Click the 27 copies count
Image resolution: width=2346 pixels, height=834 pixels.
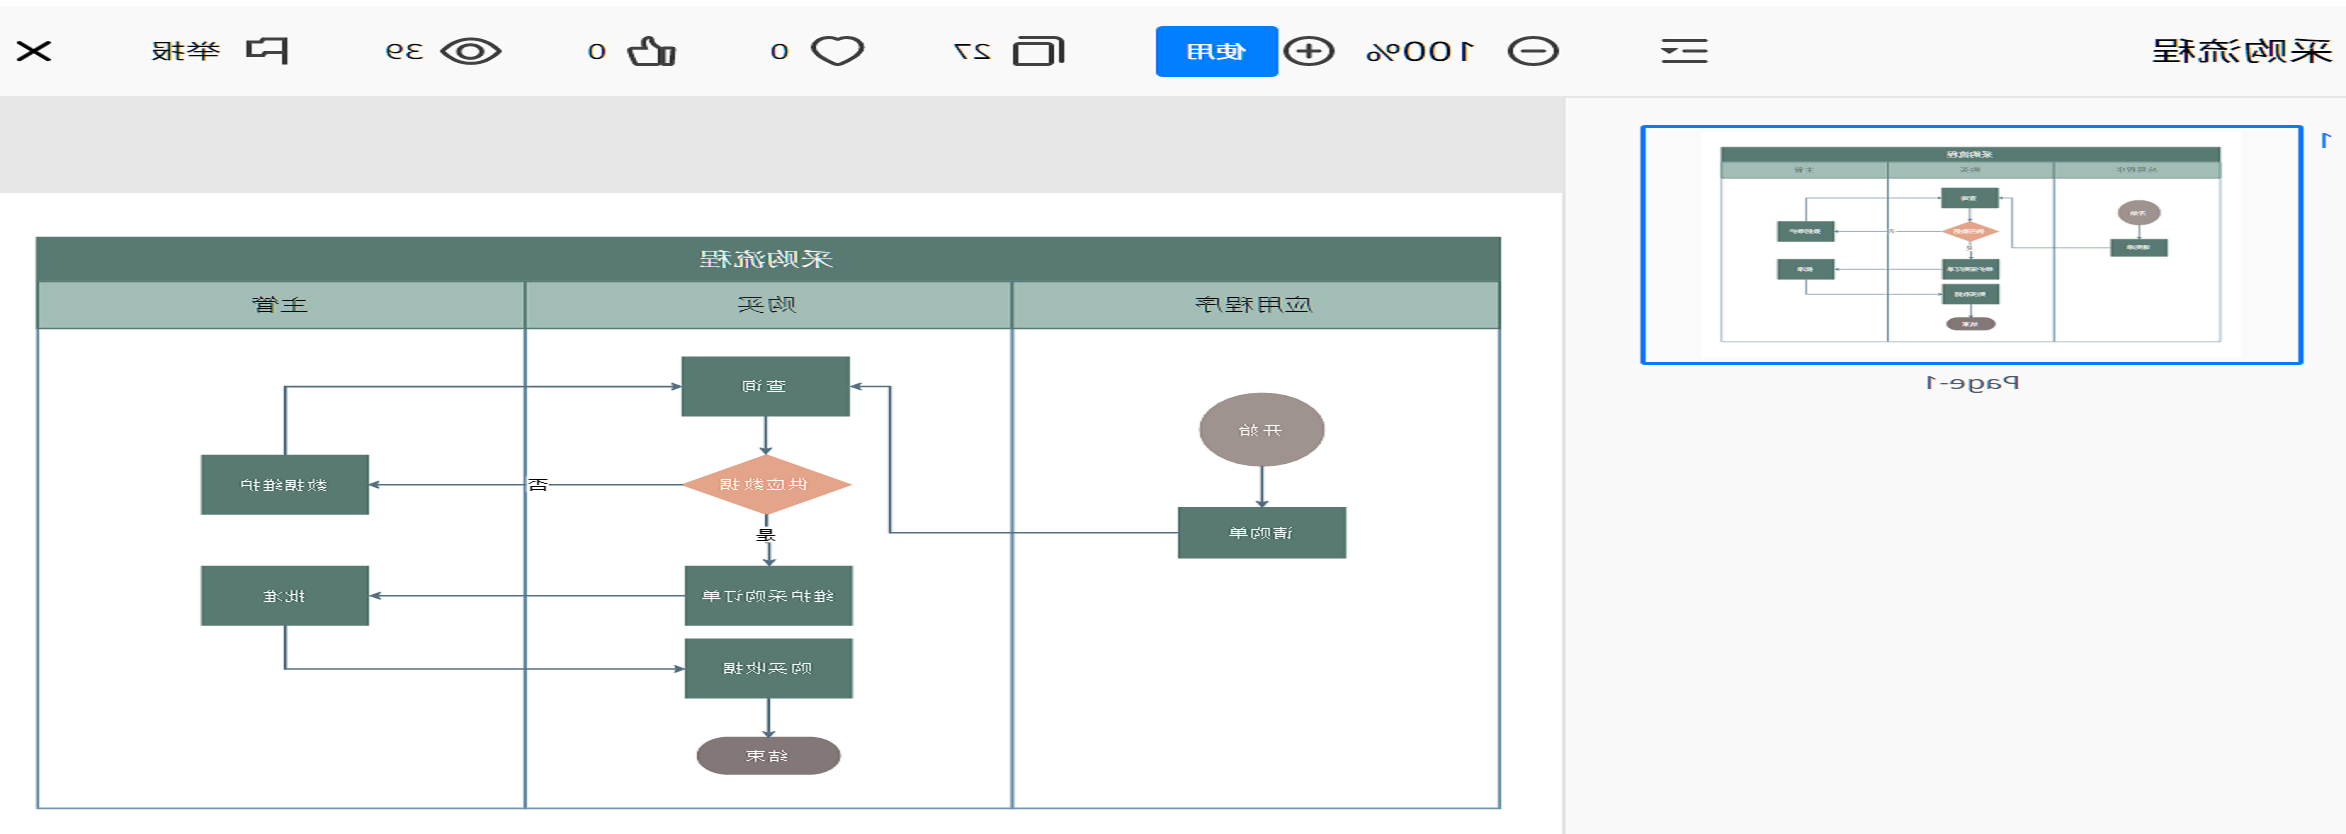(x=972, y=51)
